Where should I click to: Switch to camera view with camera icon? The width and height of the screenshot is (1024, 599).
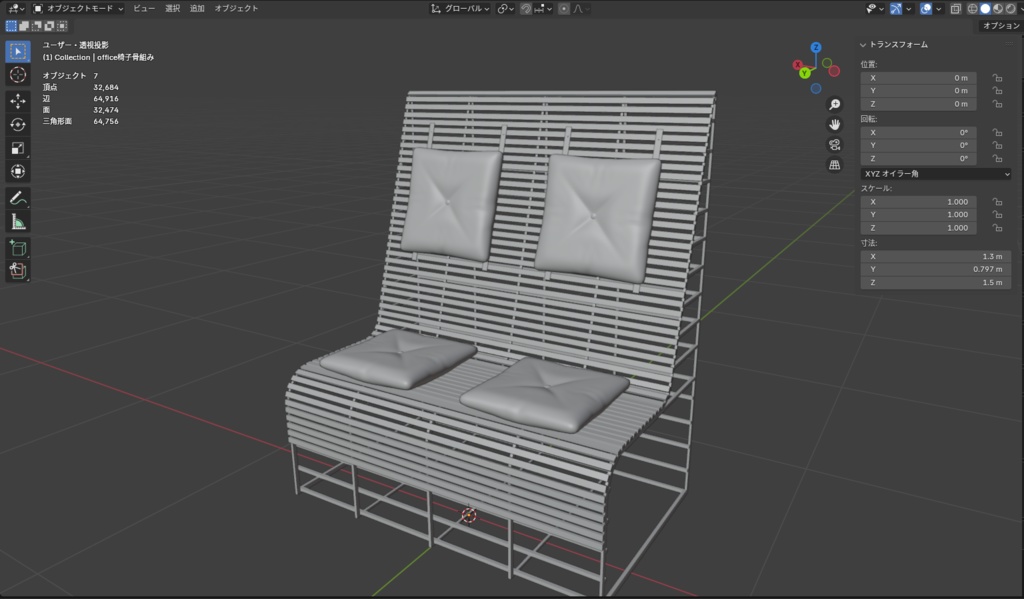pyautogui.click(x=835, y=145)
